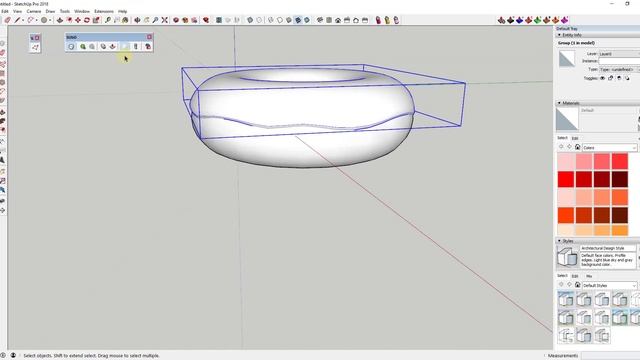
Task: Select the Offset tool
Action: (69, 20)
